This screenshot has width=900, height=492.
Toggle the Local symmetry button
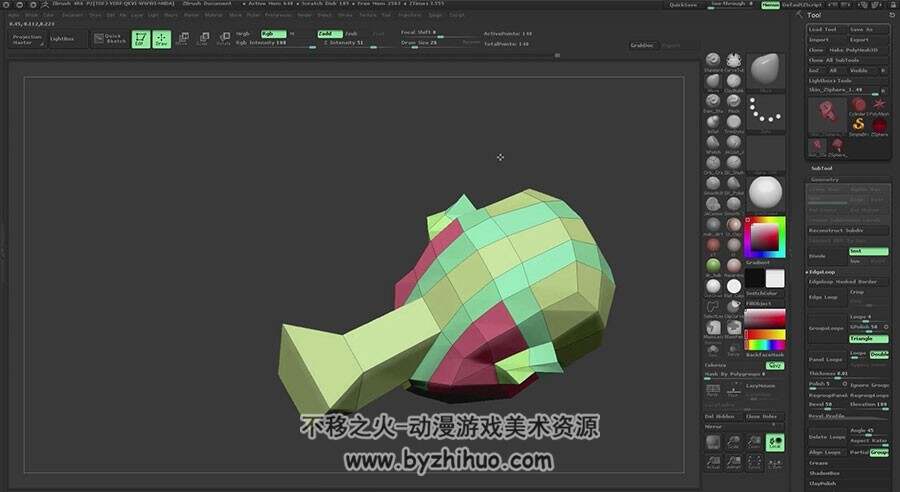tap(775, 442)
